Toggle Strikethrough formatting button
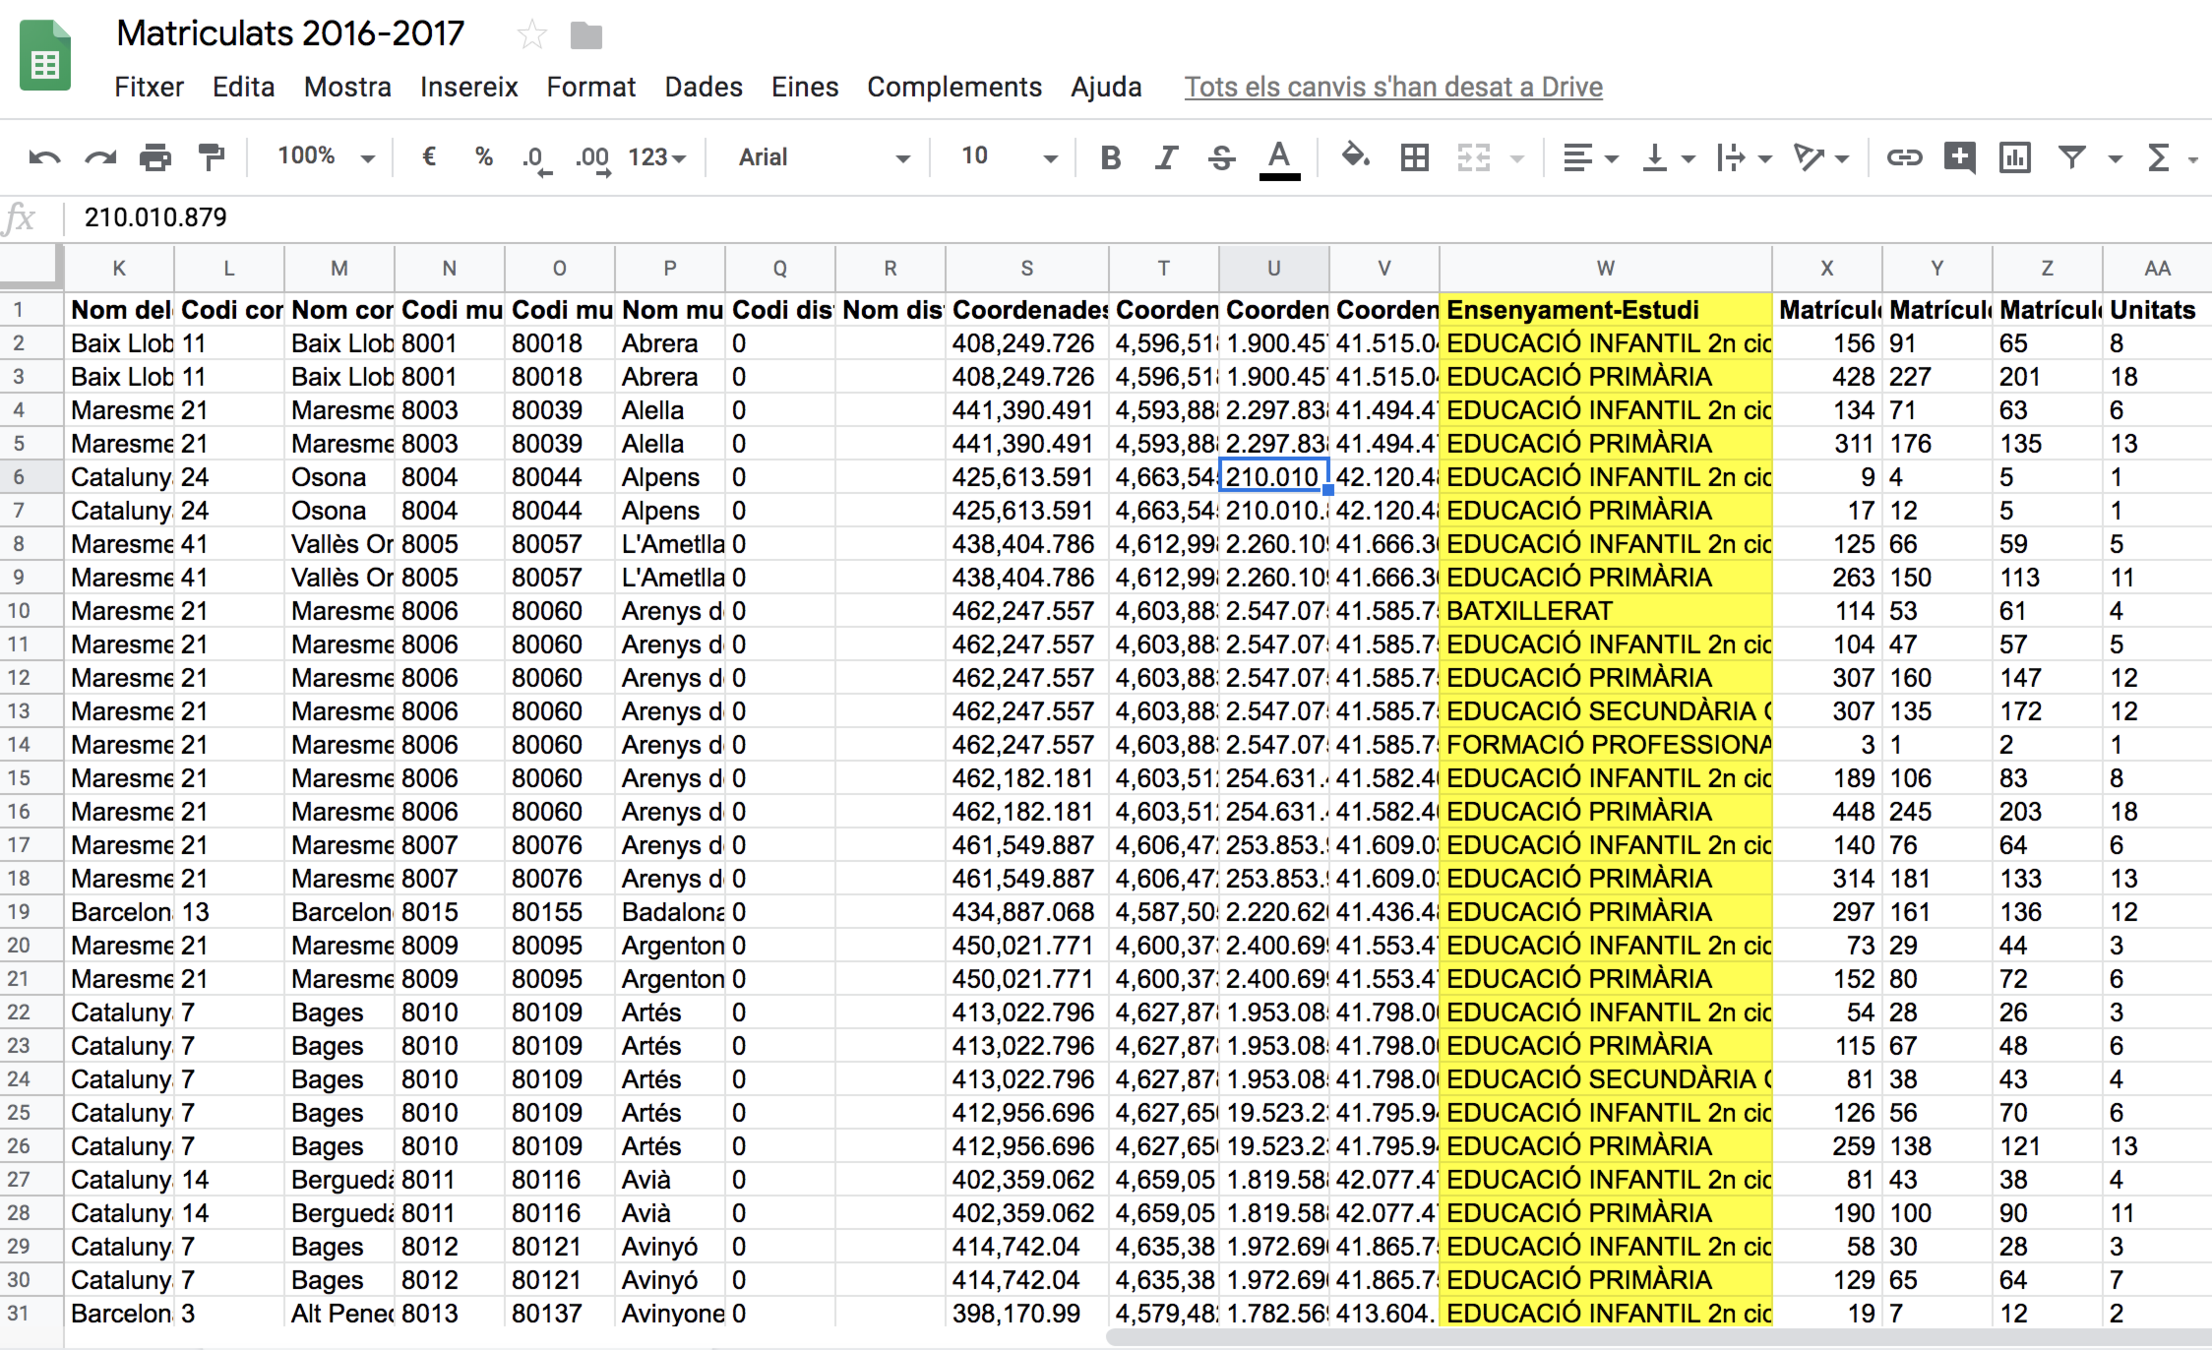This screenshot has width=2212, height=1350. point(1221,157)
